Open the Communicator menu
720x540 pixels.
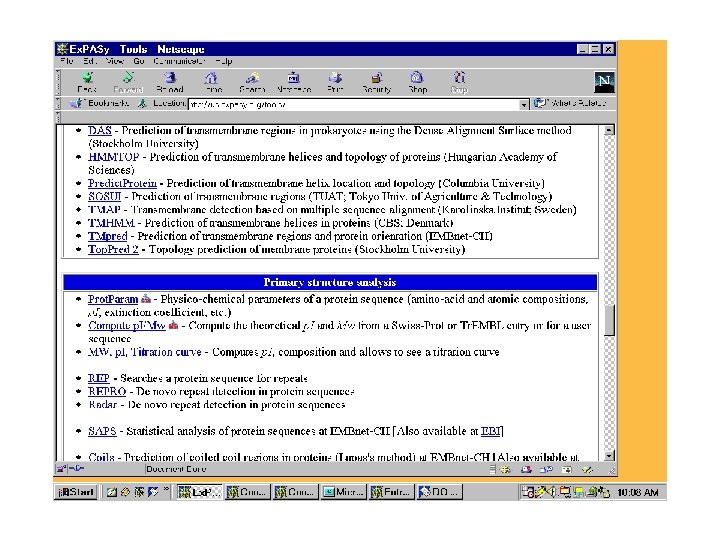tap(179, 61)
